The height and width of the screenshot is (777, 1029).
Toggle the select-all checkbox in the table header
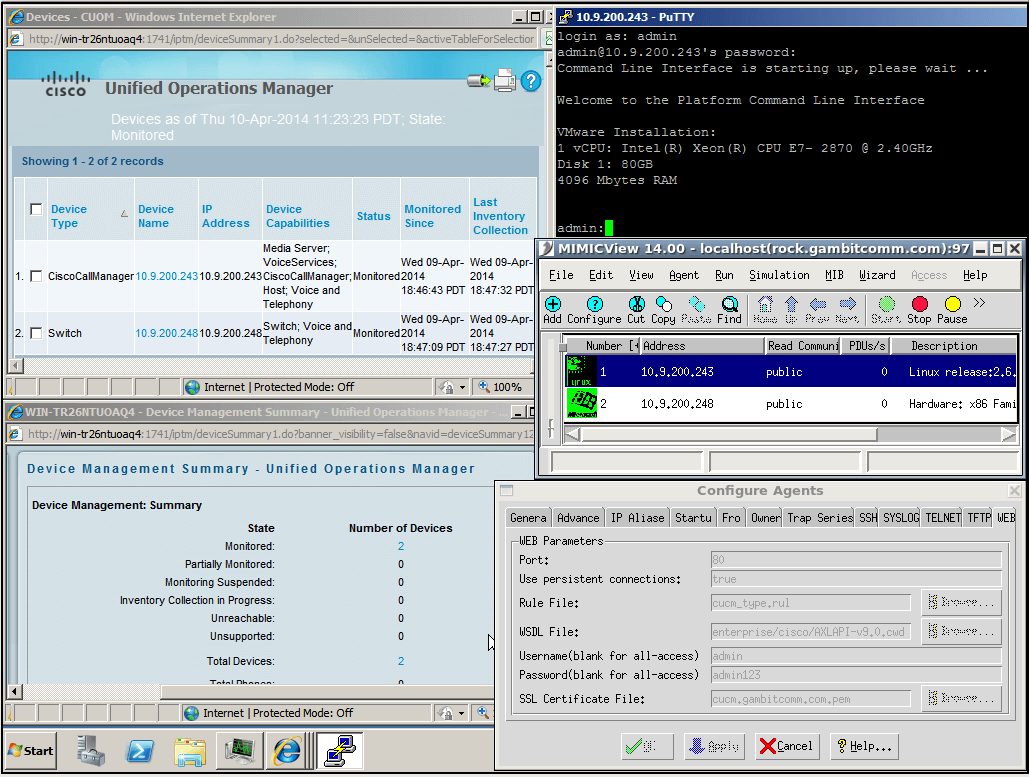(x=36, y=209)
